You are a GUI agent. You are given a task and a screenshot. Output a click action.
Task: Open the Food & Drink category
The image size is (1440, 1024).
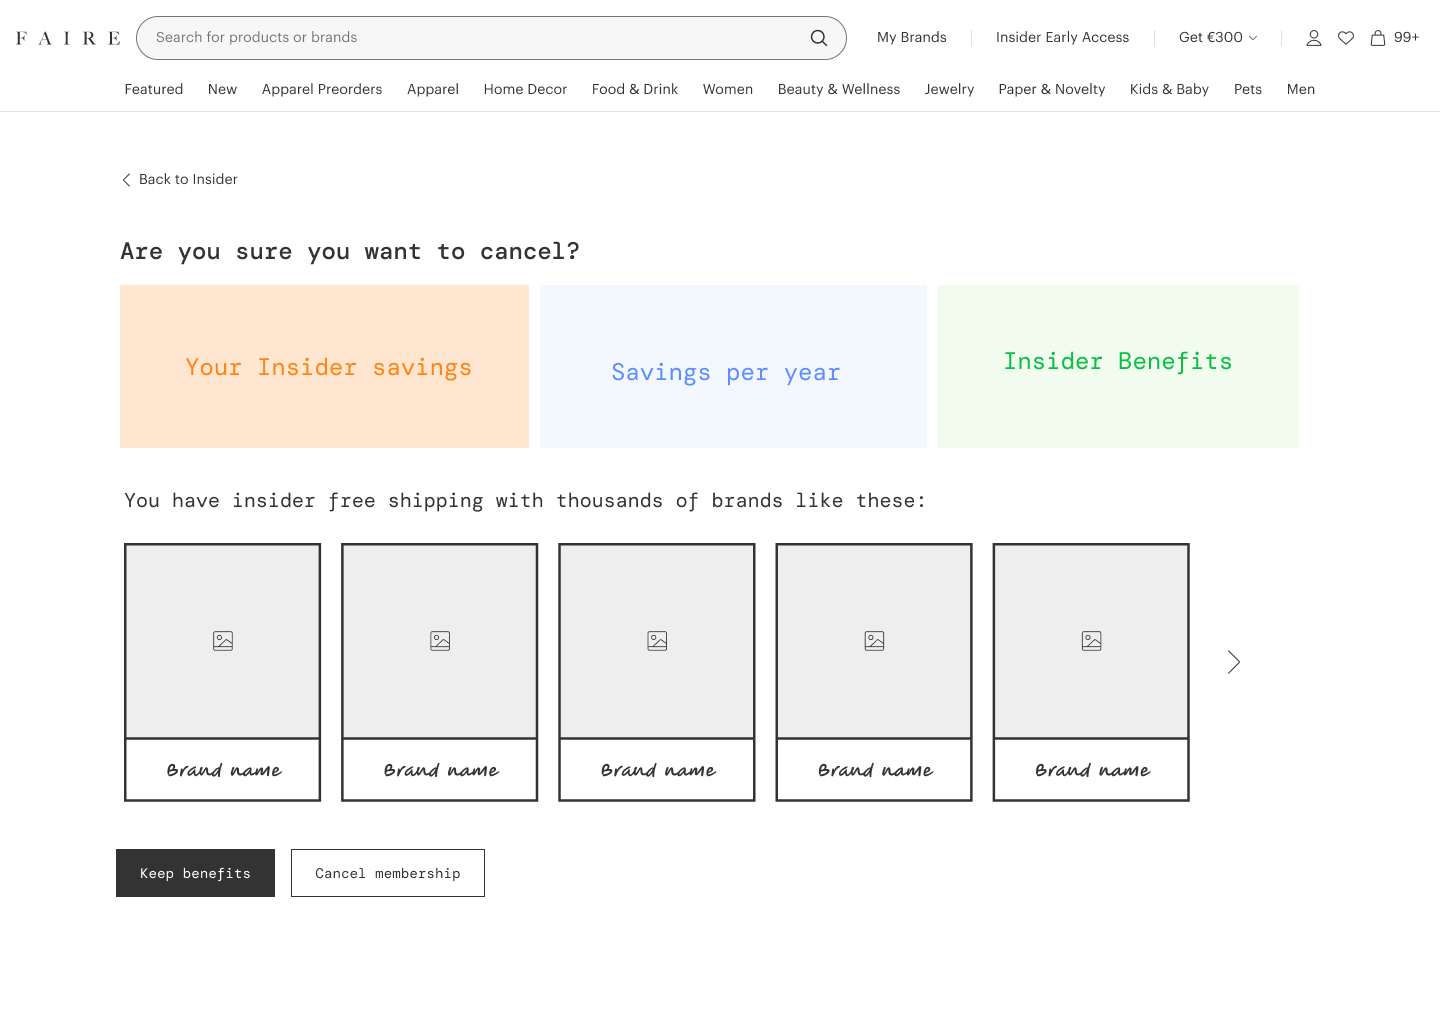tap(635, 89)
